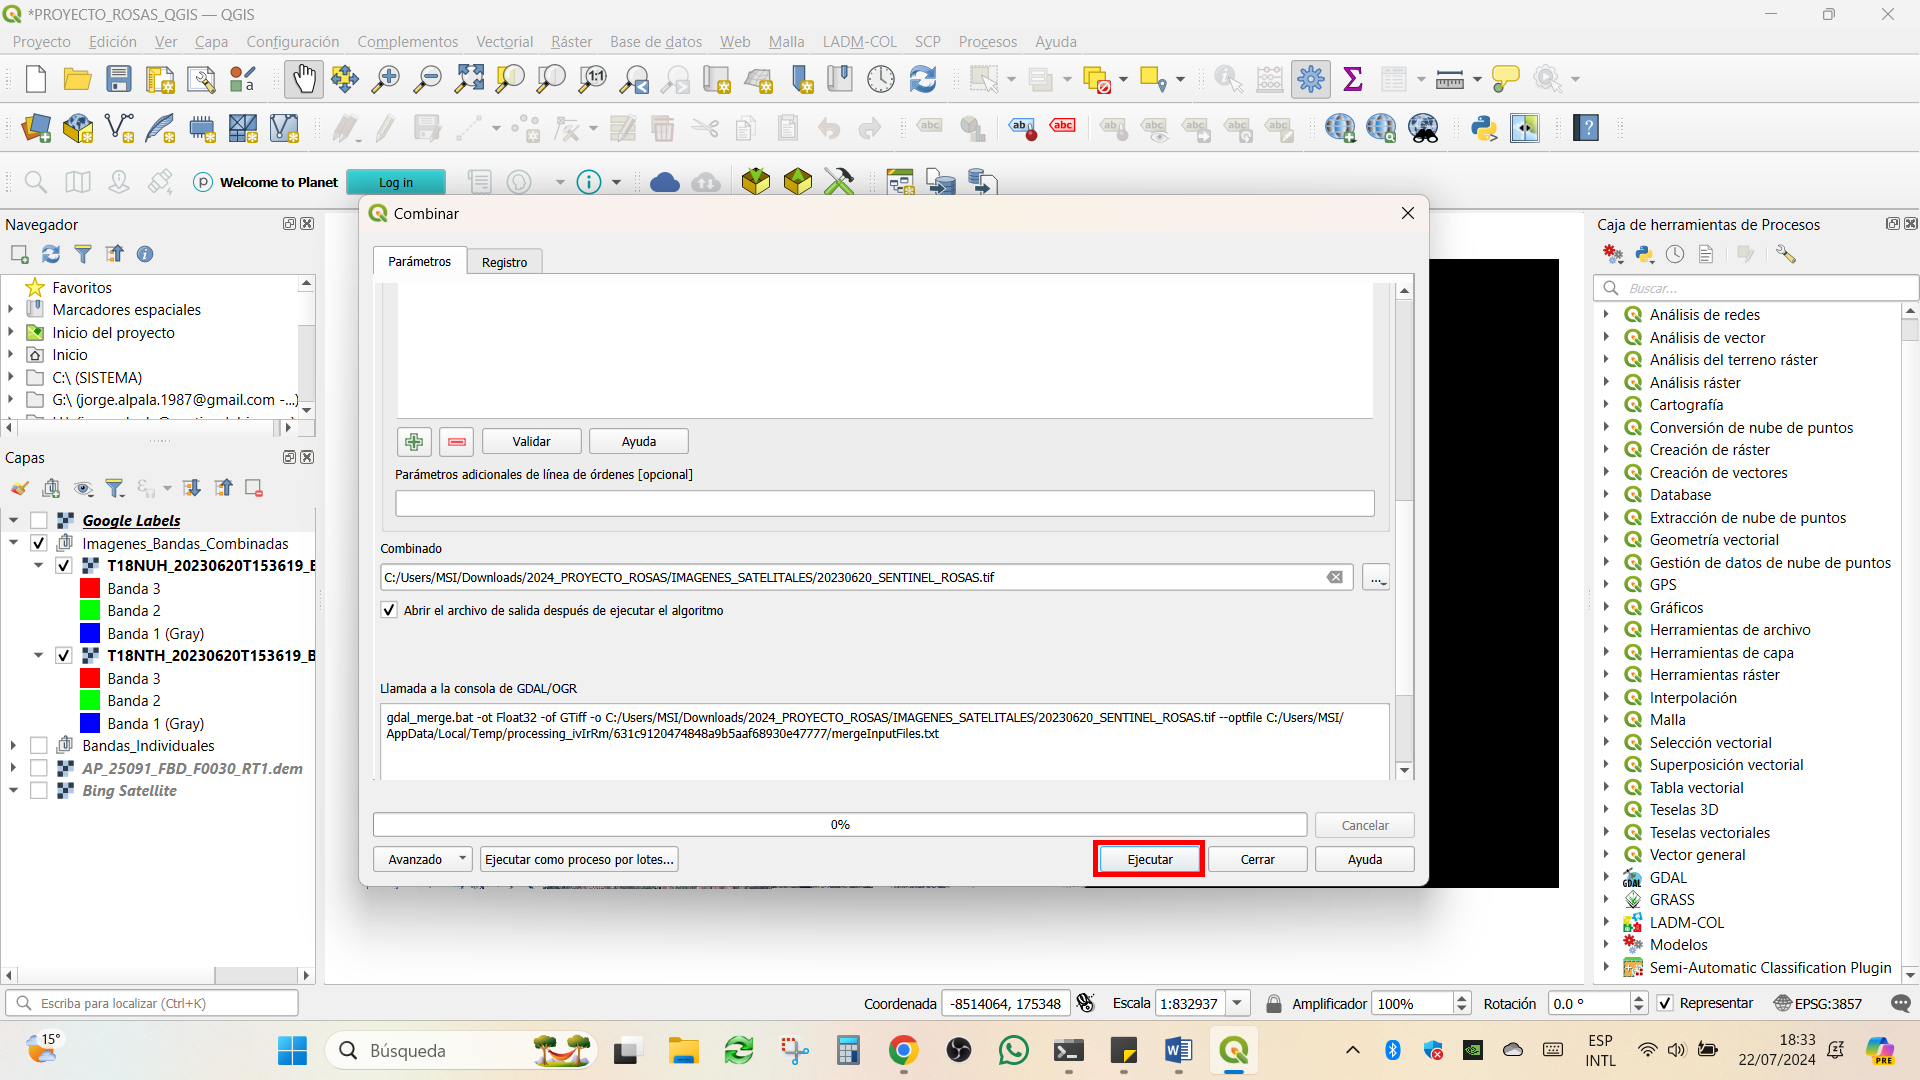Viewport: 1920px width, 1080px height.
Task: Launch QGIS from the Windows taskbar
Action: 1234,1051
